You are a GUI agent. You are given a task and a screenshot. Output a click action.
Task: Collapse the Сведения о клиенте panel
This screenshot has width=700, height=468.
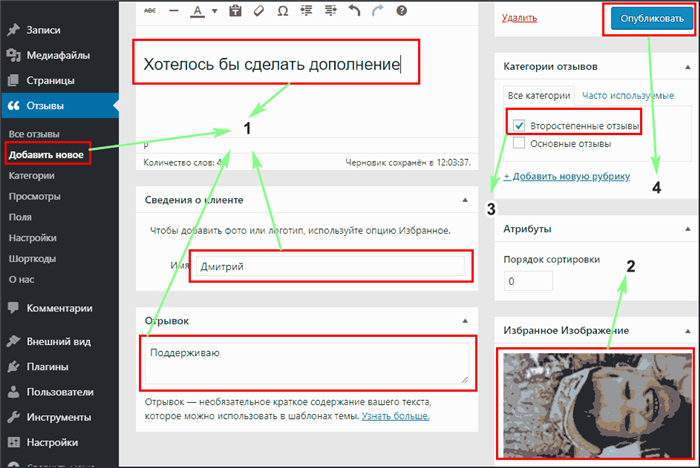pos(465,200)
